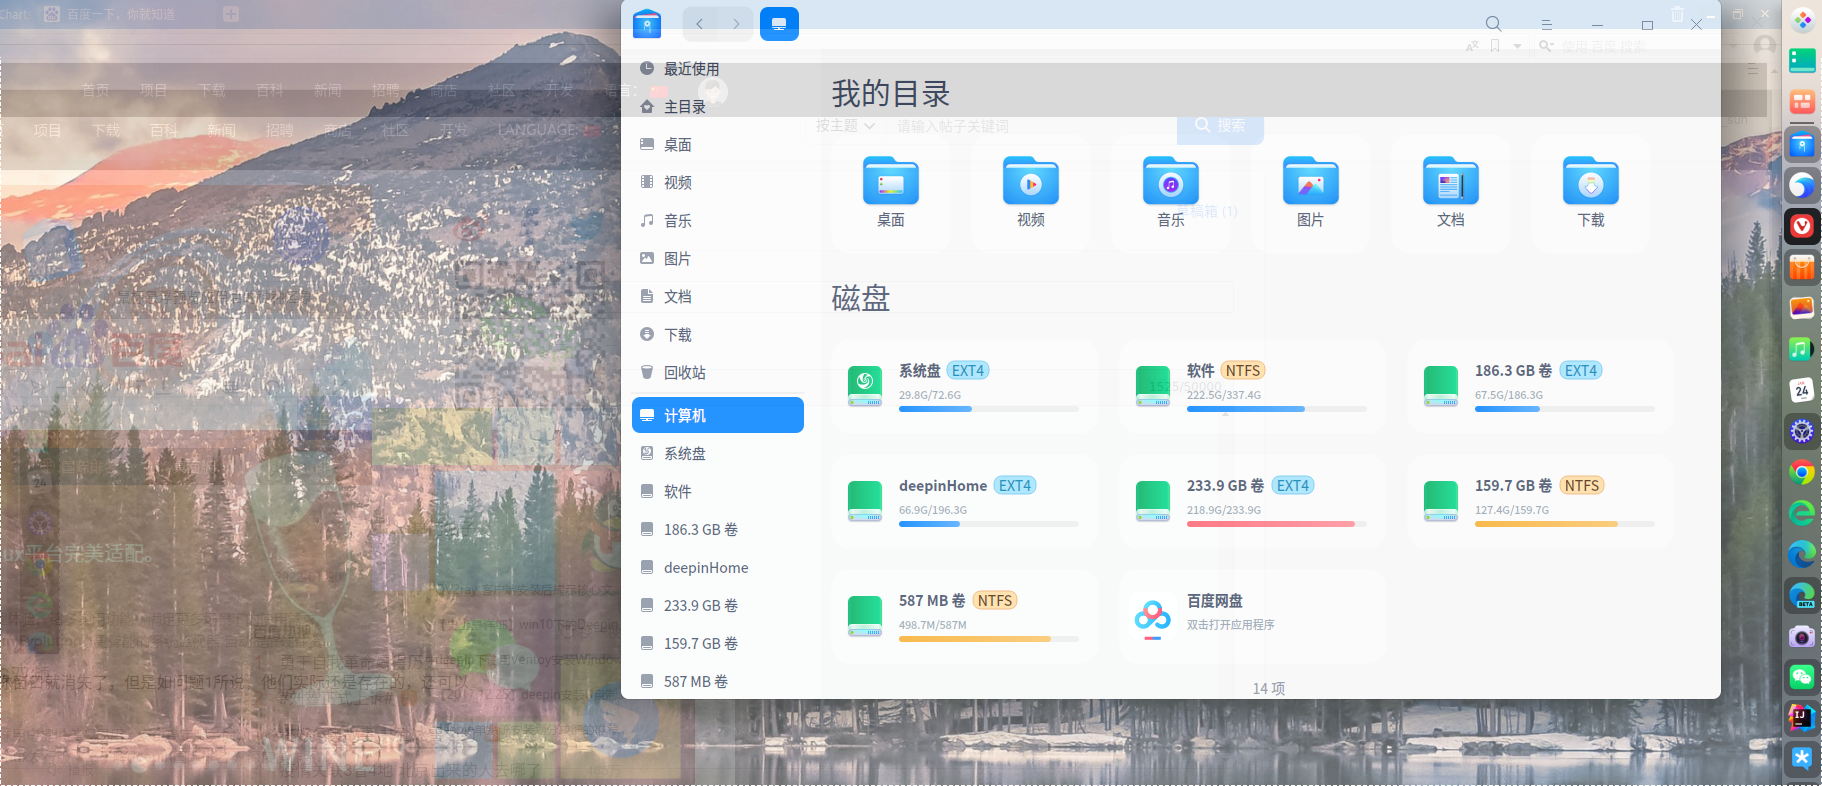Select the 系统盘 drive icon in the disk grid
This screenshot has width=1822, height=786.
coord(865,386)
